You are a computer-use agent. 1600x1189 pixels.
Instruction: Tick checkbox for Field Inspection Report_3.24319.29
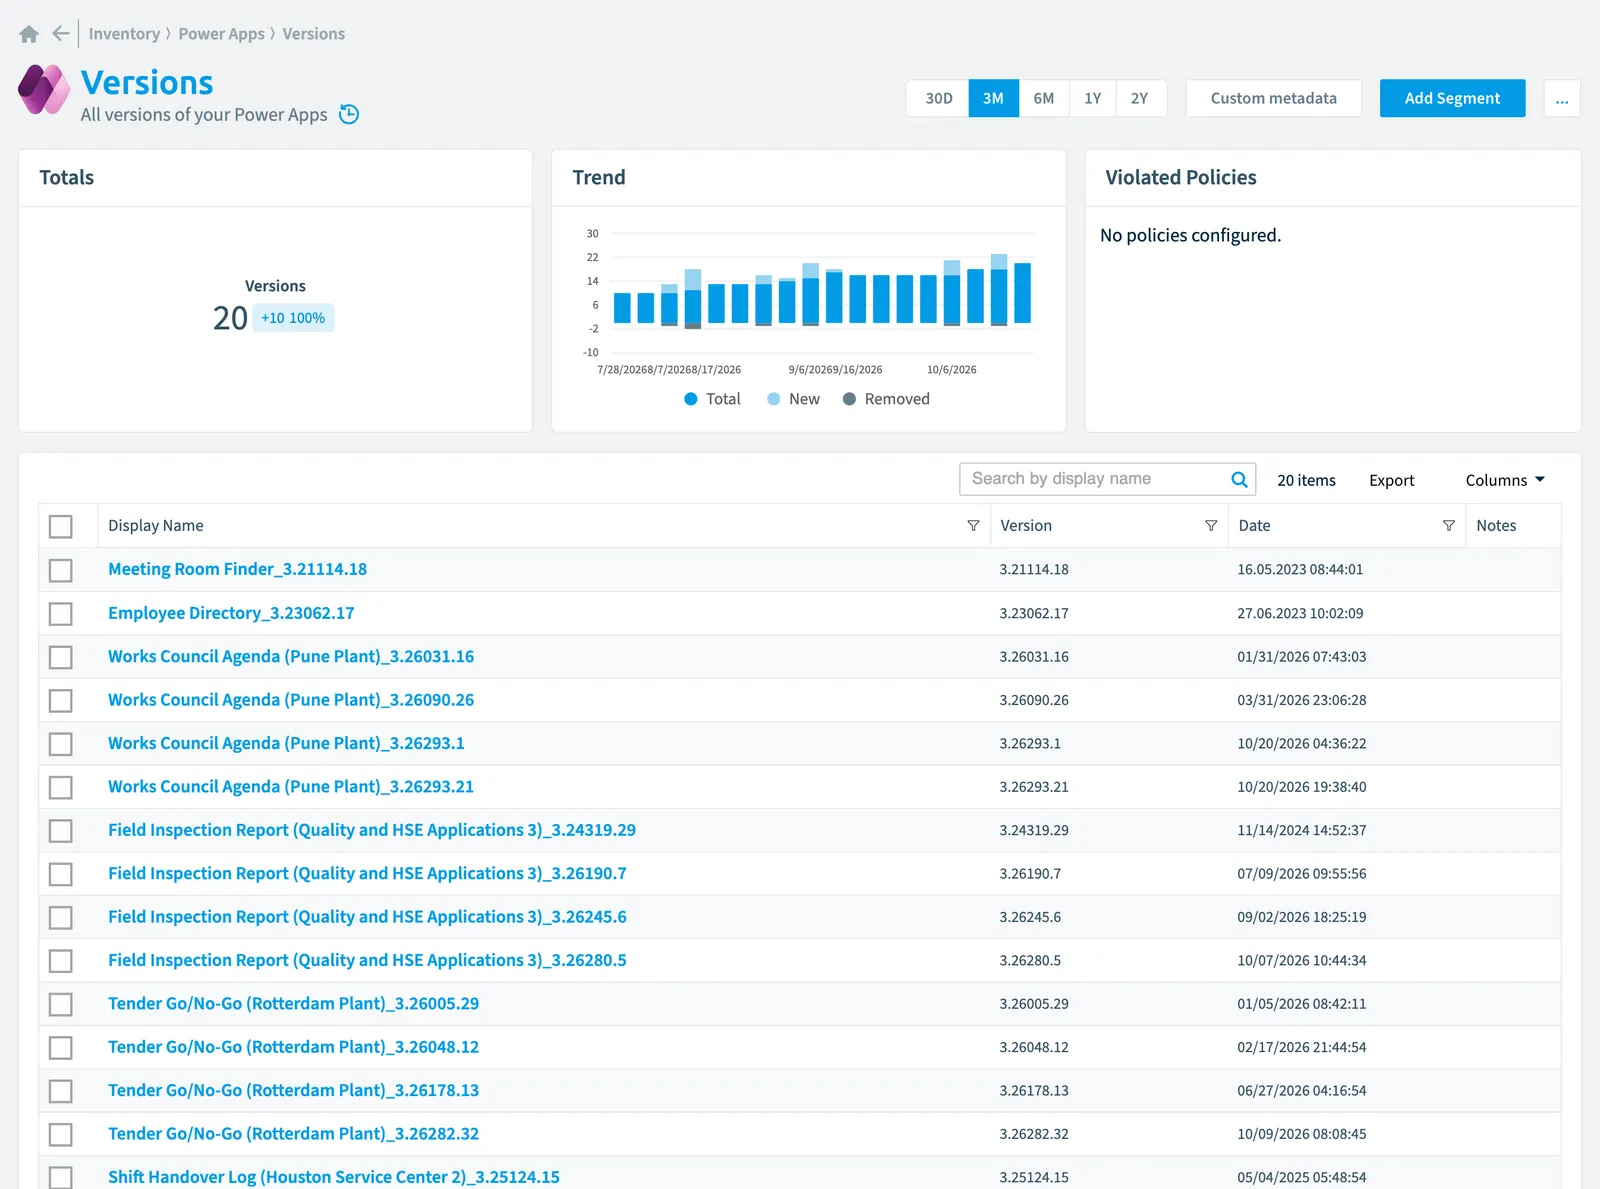coord(61,830)
